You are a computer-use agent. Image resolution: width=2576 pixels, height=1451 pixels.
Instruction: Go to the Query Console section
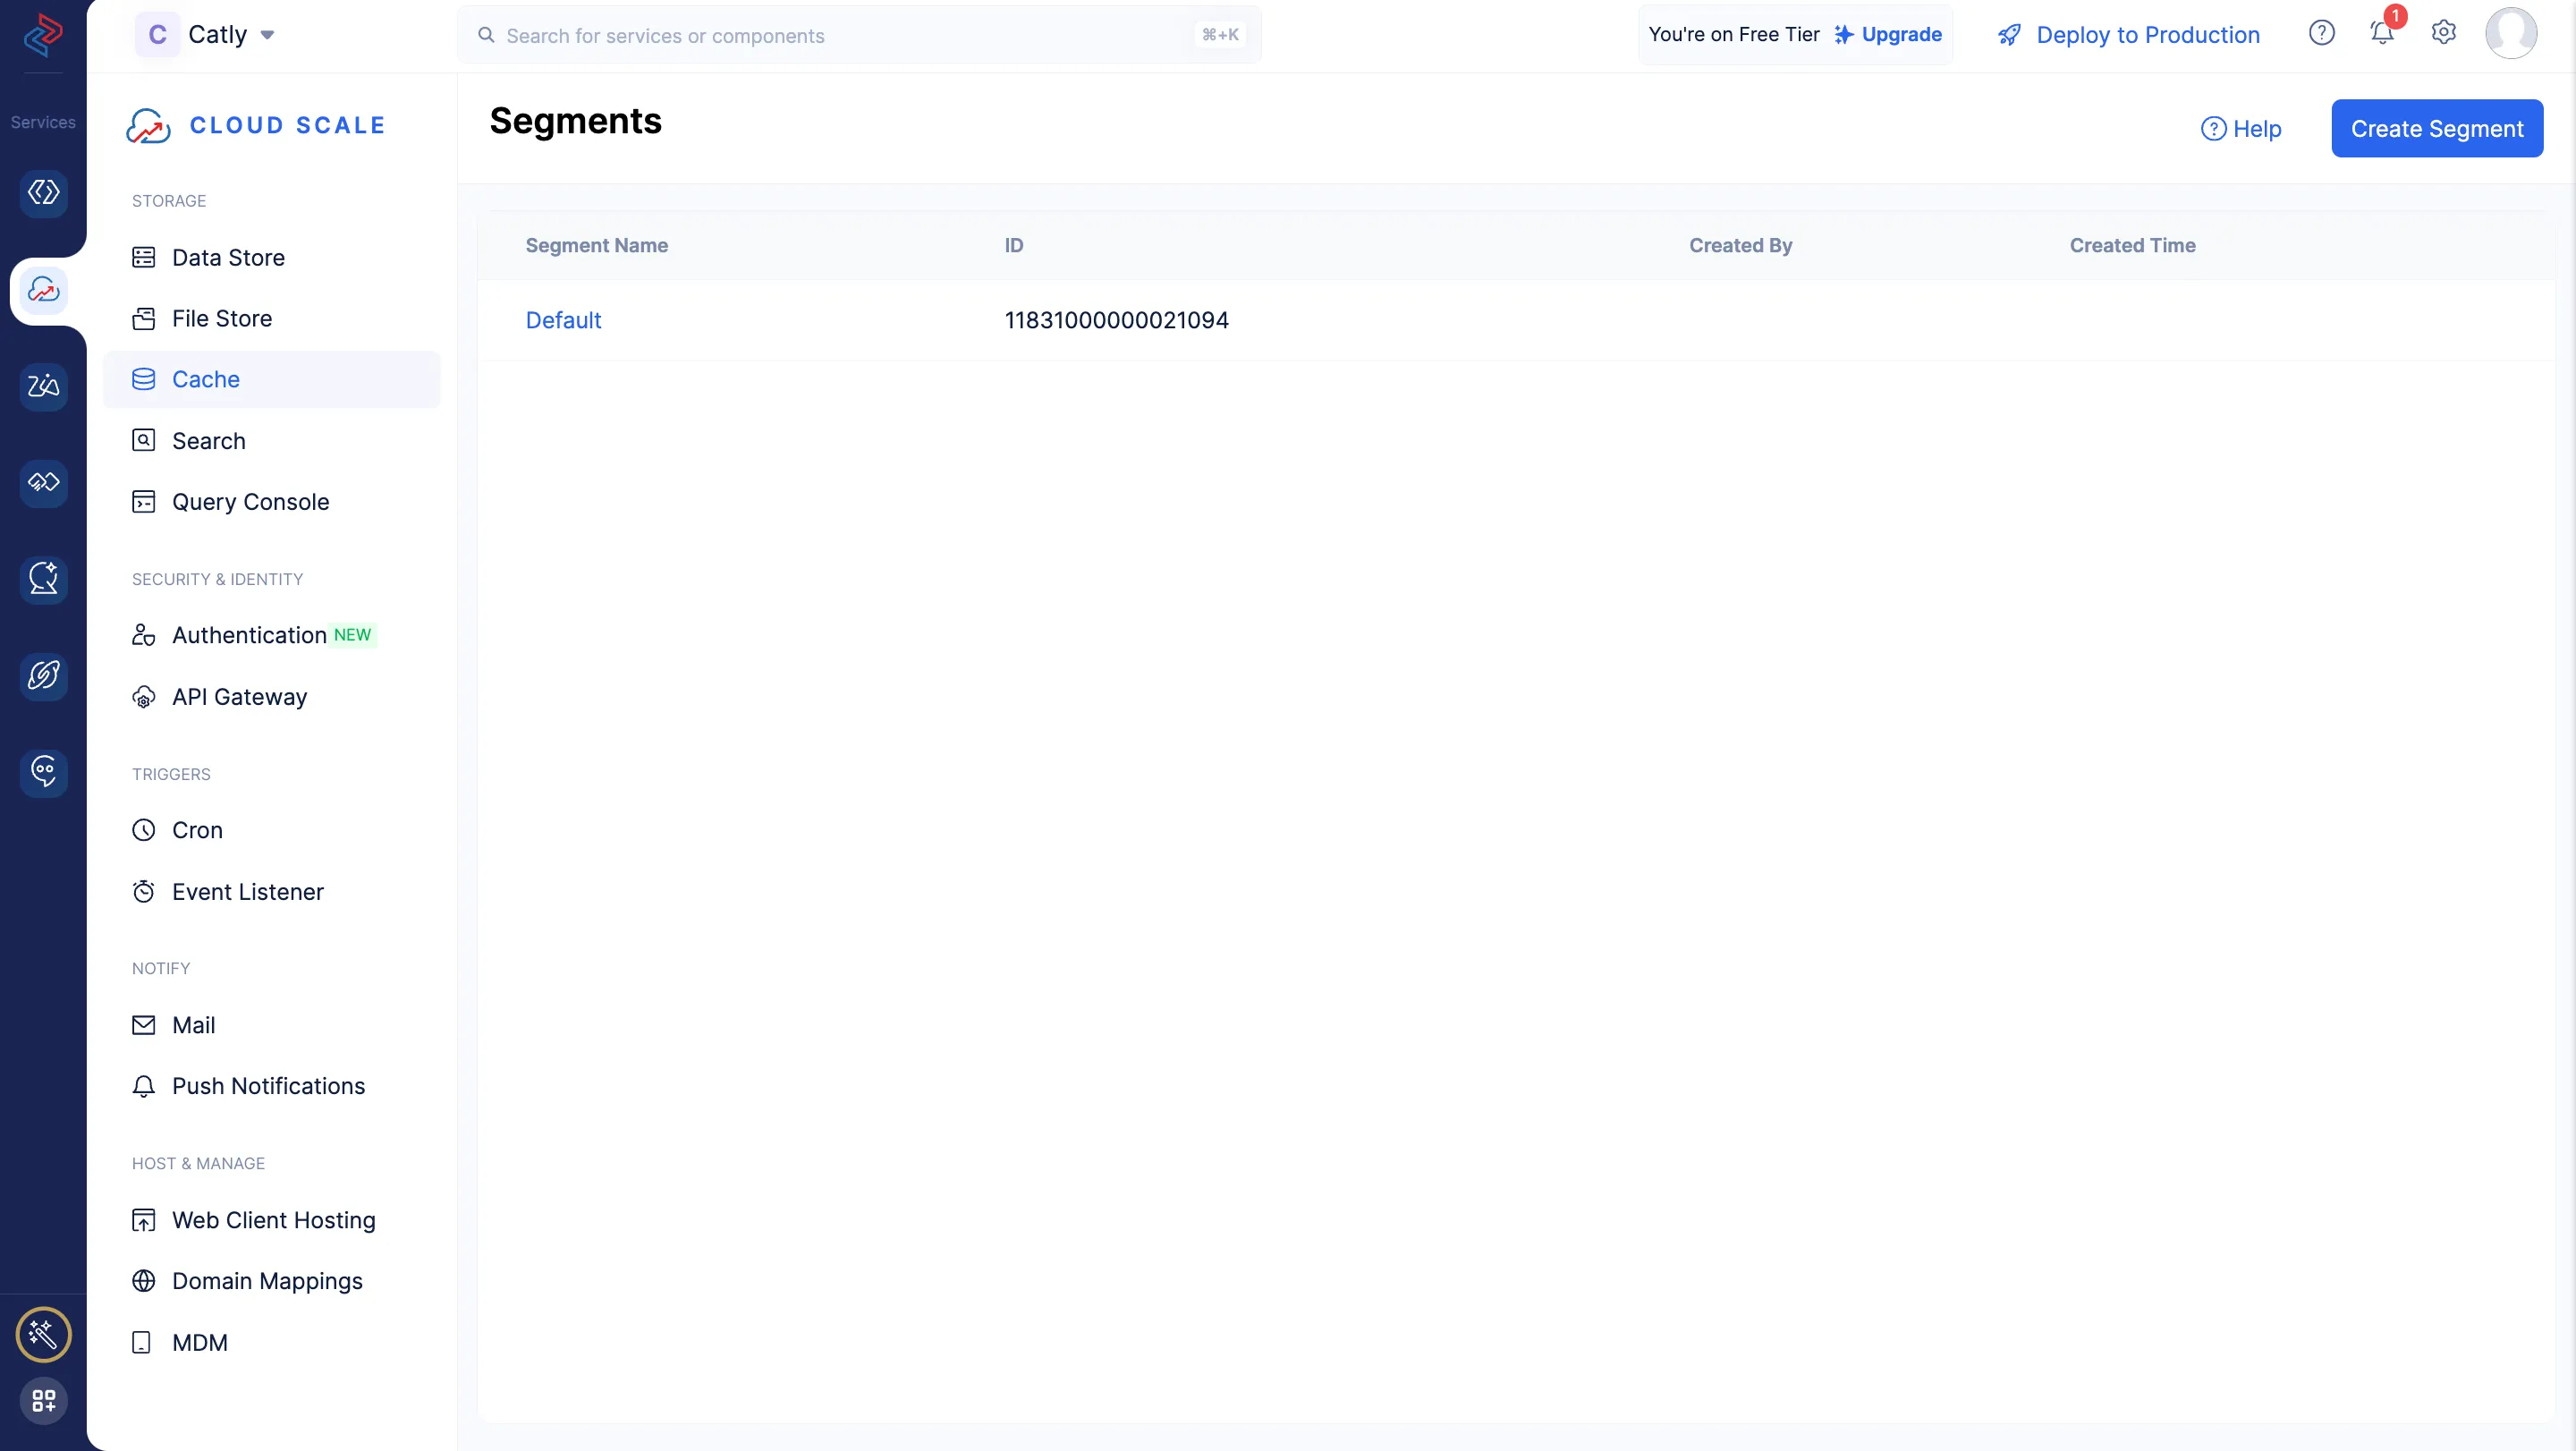click(x=250, y=502)
